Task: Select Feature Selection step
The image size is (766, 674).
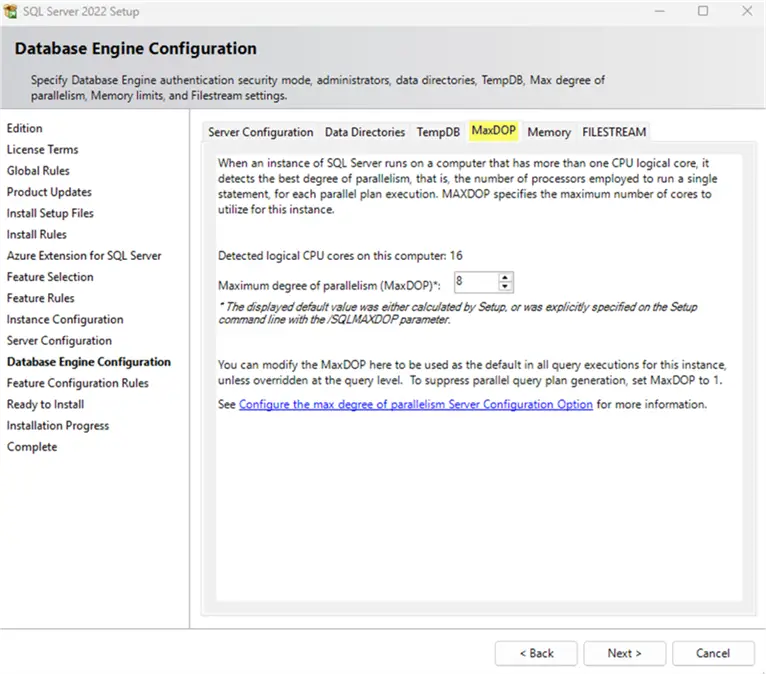Action: click(50, 277)
